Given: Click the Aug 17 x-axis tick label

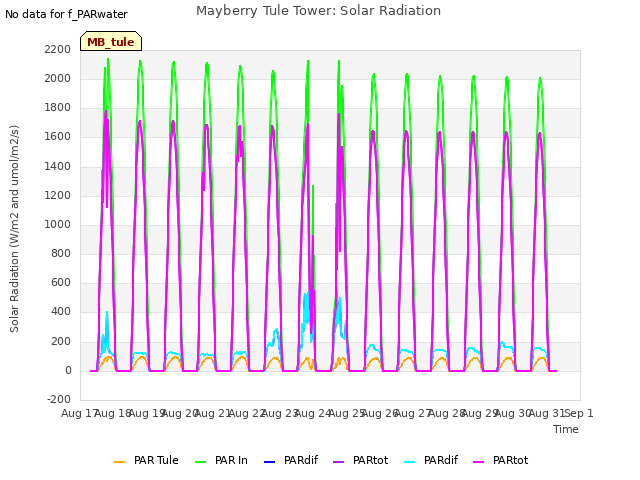Looking at the screenshot, I should pyautogui.click(x=79, y=413).
